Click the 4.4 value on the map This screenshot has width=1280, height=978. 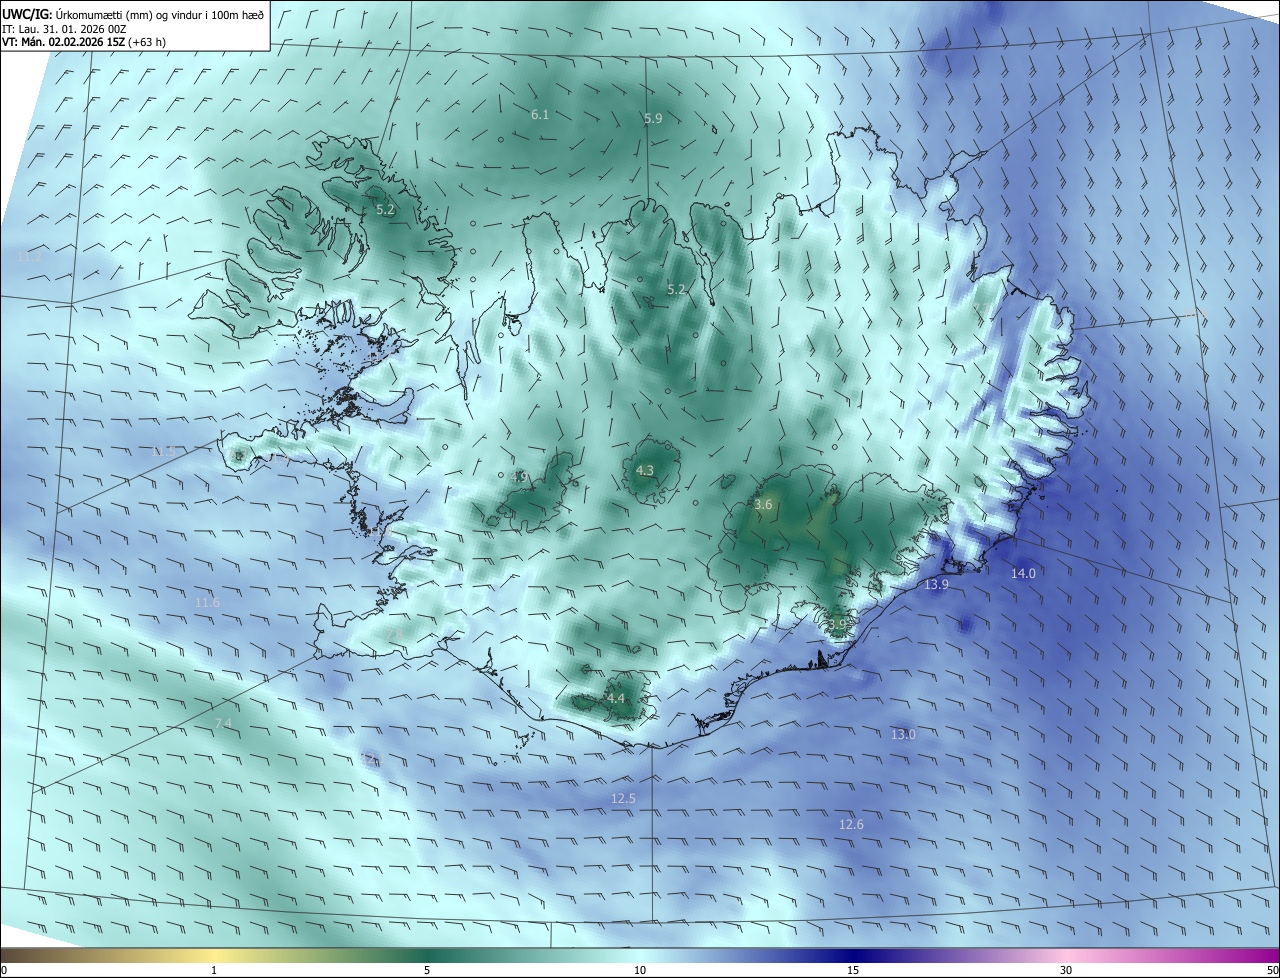click(x=616, y=698)
